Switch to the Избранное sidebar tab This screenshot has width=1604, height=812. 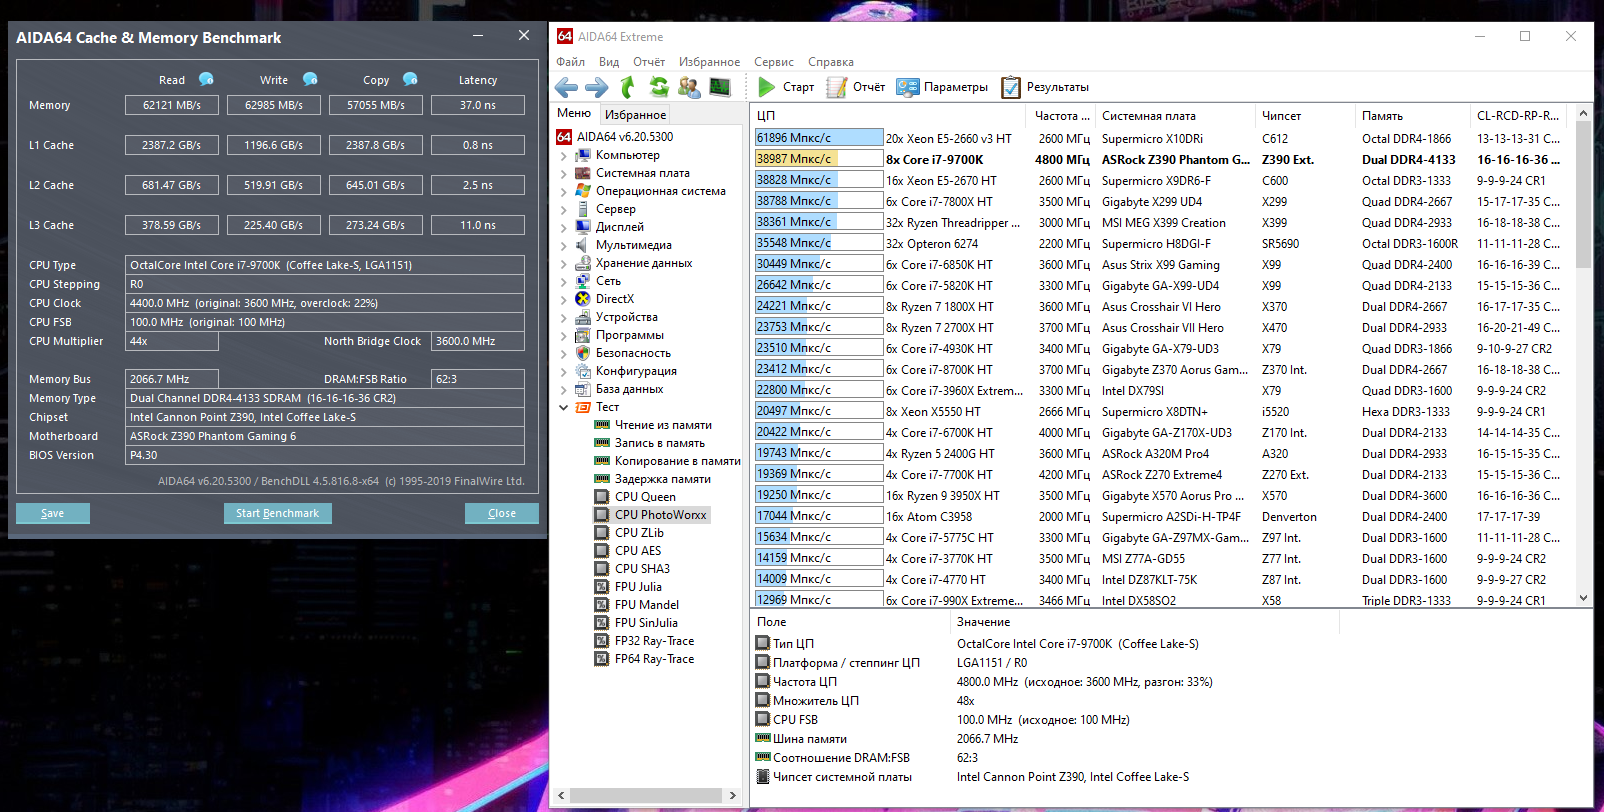636,115
